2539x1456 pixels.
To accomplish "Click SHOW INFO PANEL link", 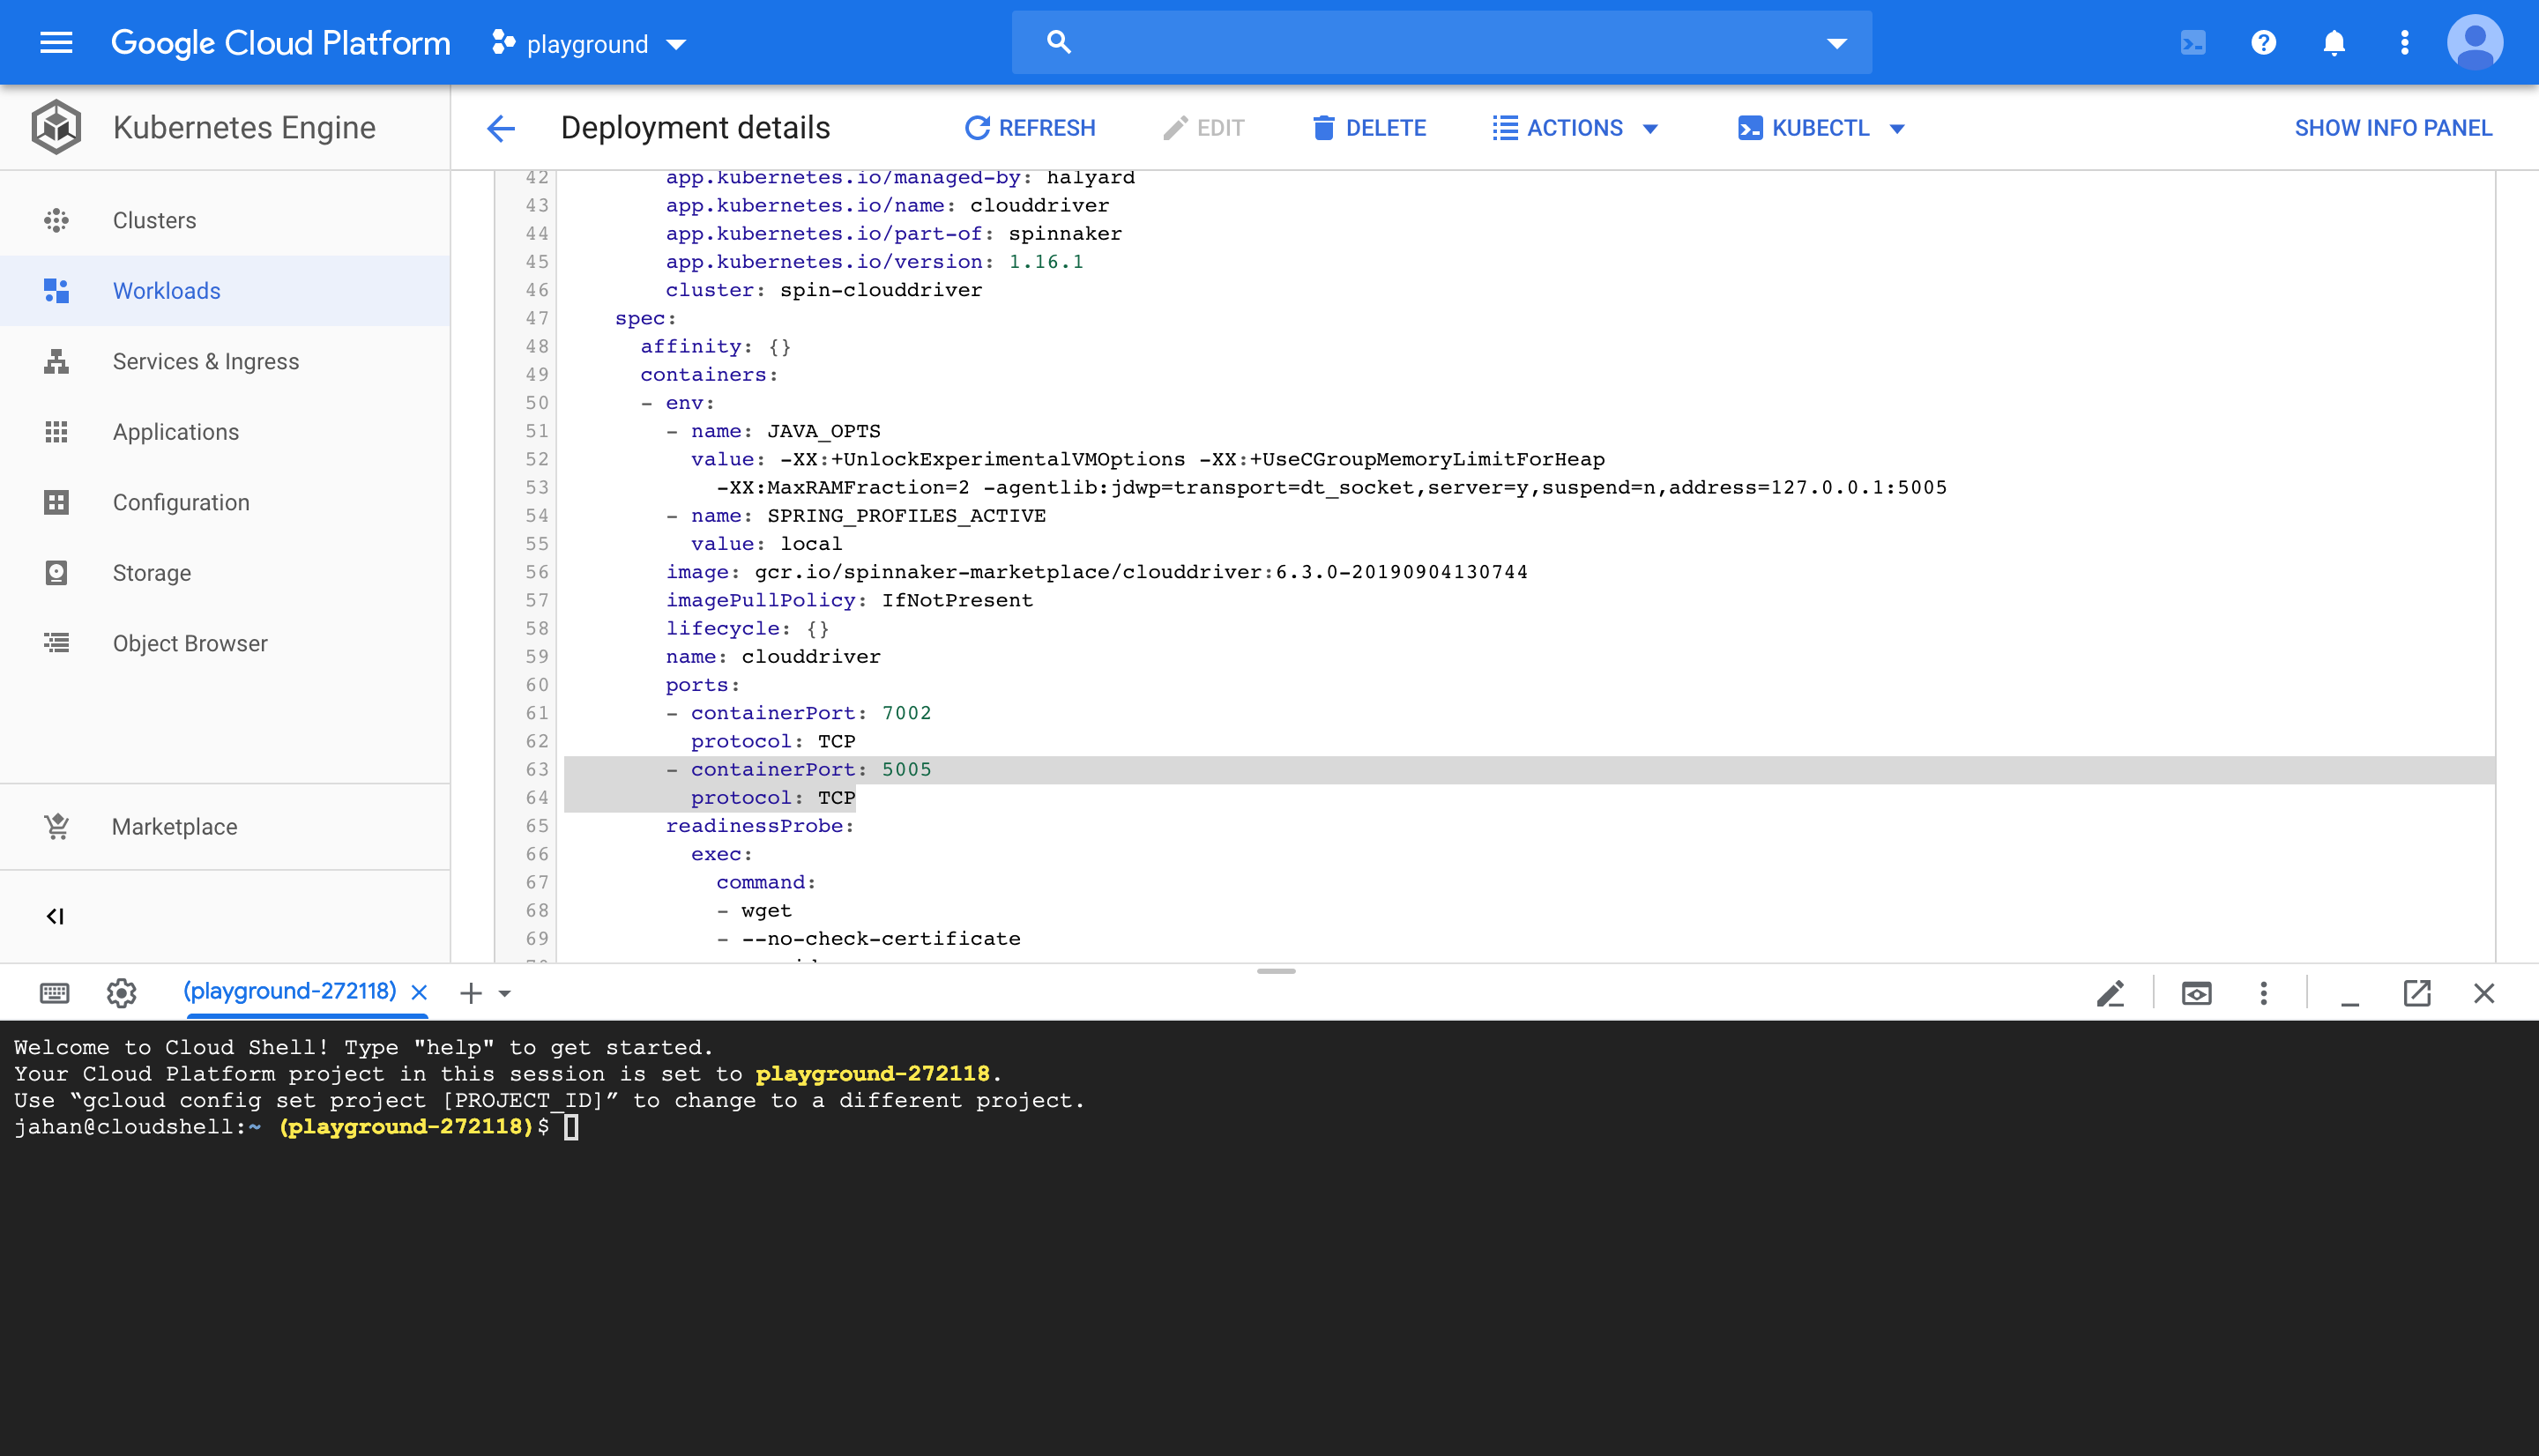I will (2392, 128).
